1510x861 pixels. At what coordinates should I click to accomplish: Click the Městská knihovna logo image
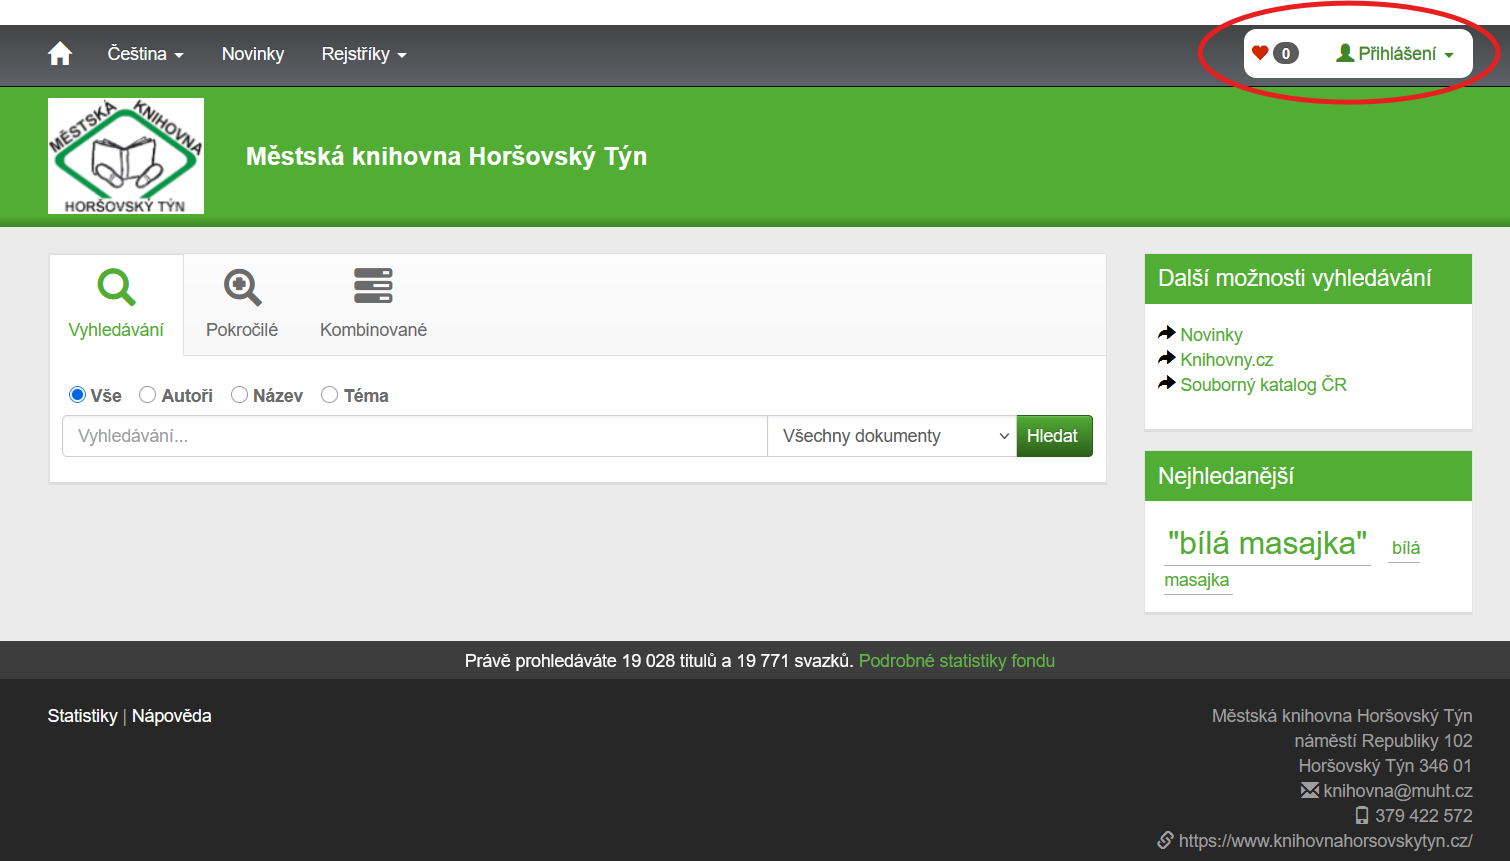point(126,156)
